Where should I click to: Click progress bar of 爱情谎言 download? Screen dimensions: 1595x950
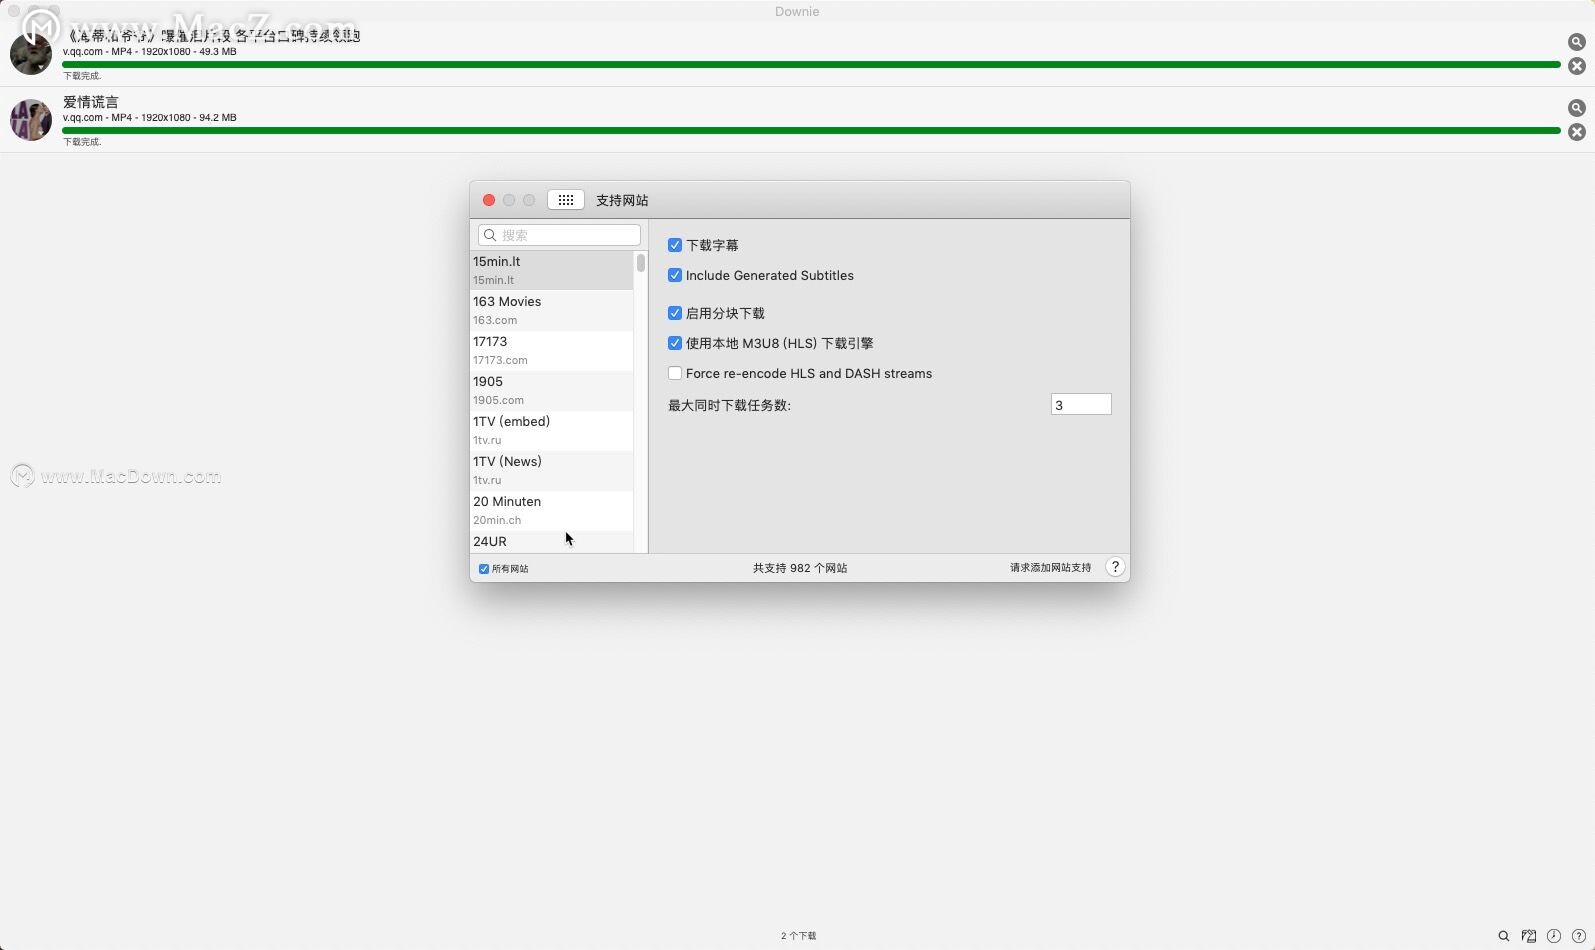[811, 130]
